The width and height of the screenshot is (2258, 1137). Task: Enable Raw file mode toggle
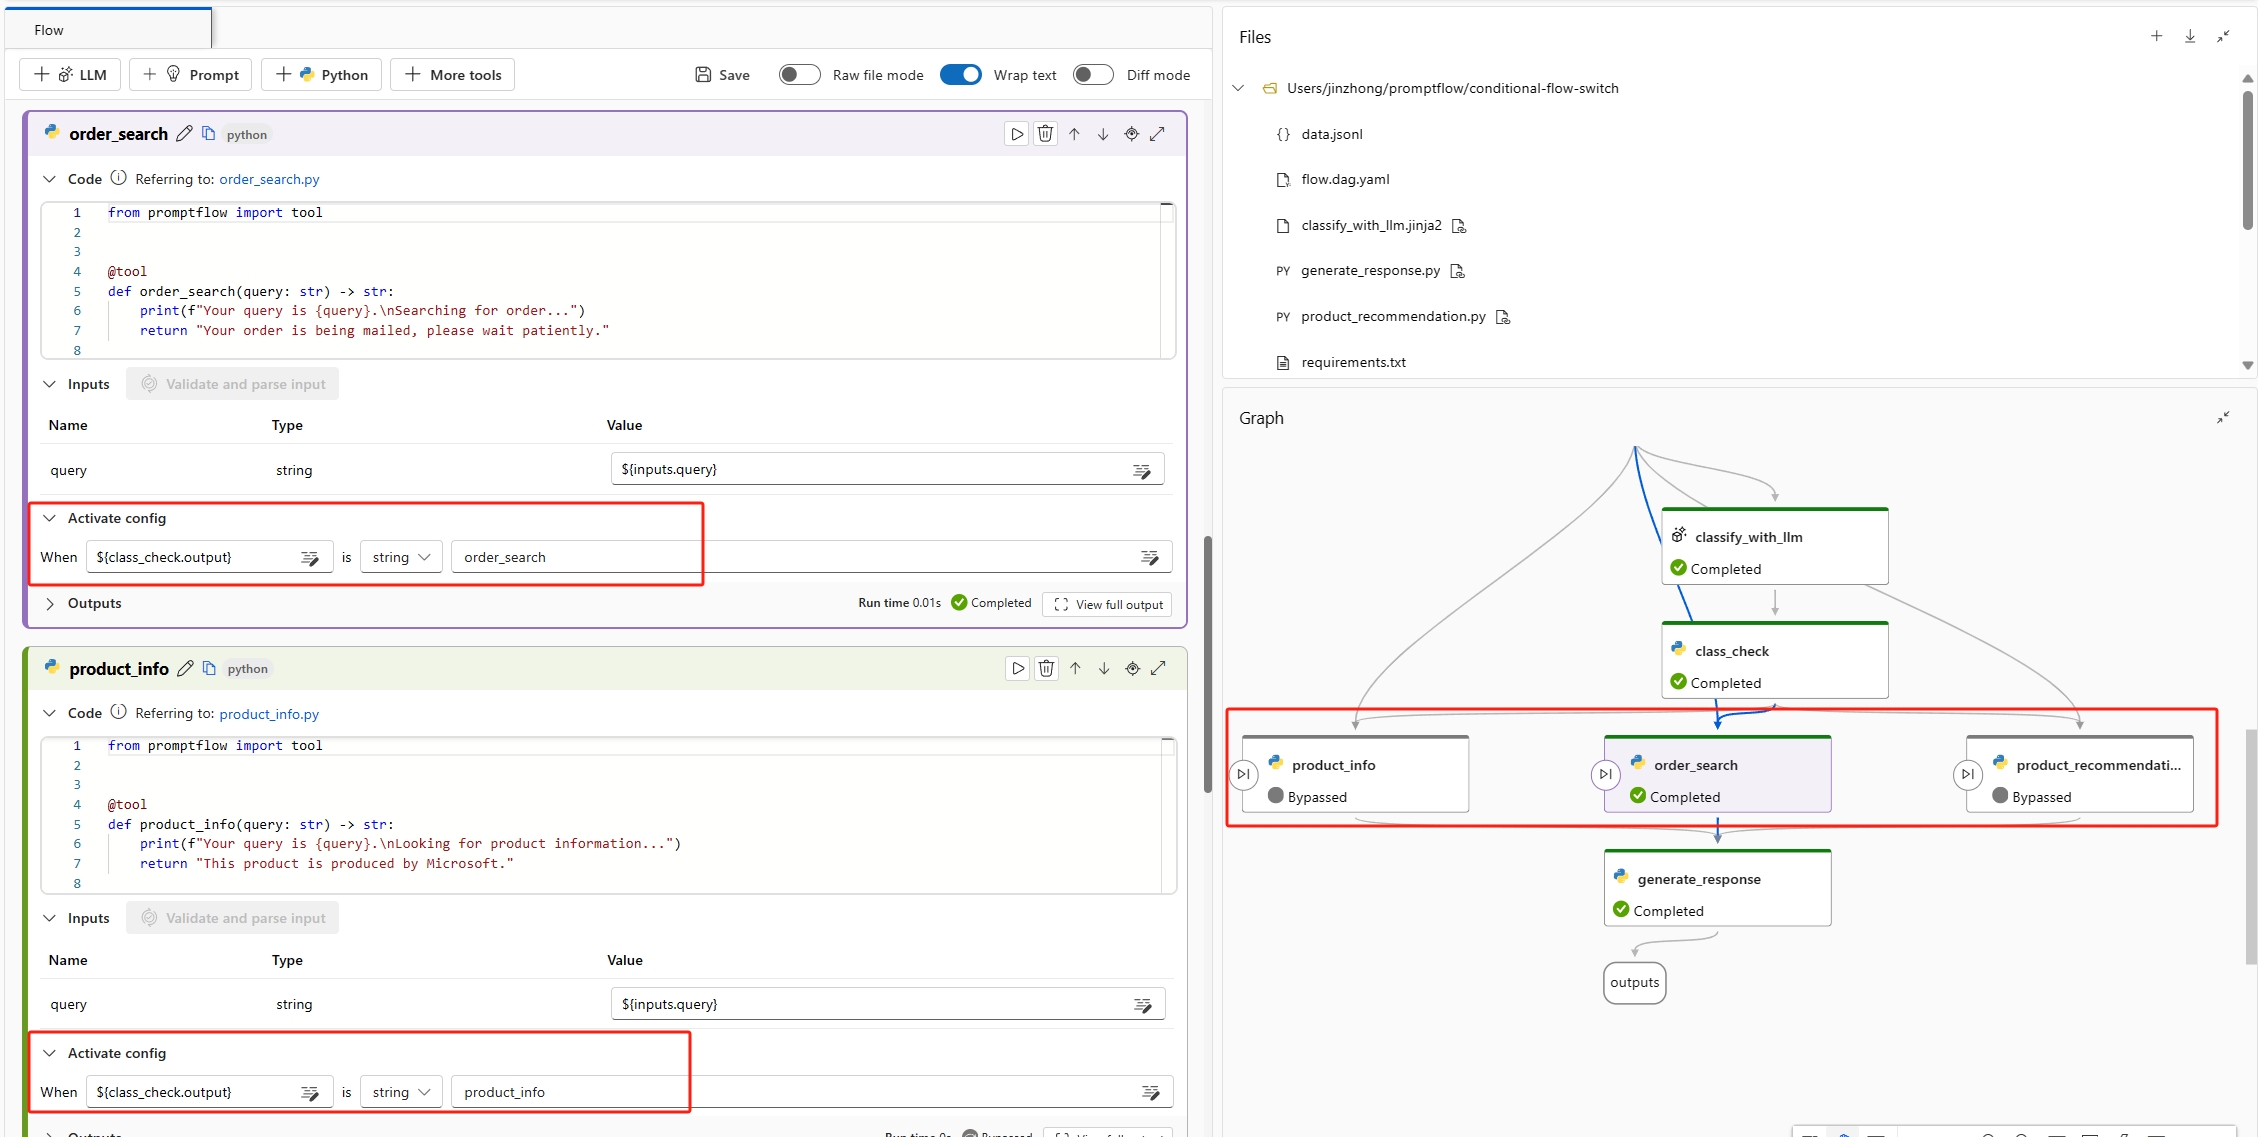point(799,75)
